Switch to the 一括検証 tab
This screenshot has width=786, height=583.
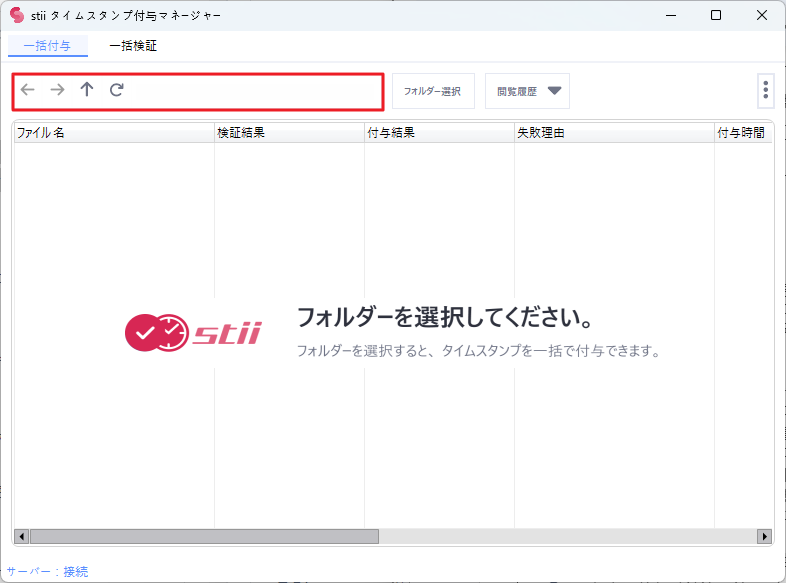[x=133, y=45]
